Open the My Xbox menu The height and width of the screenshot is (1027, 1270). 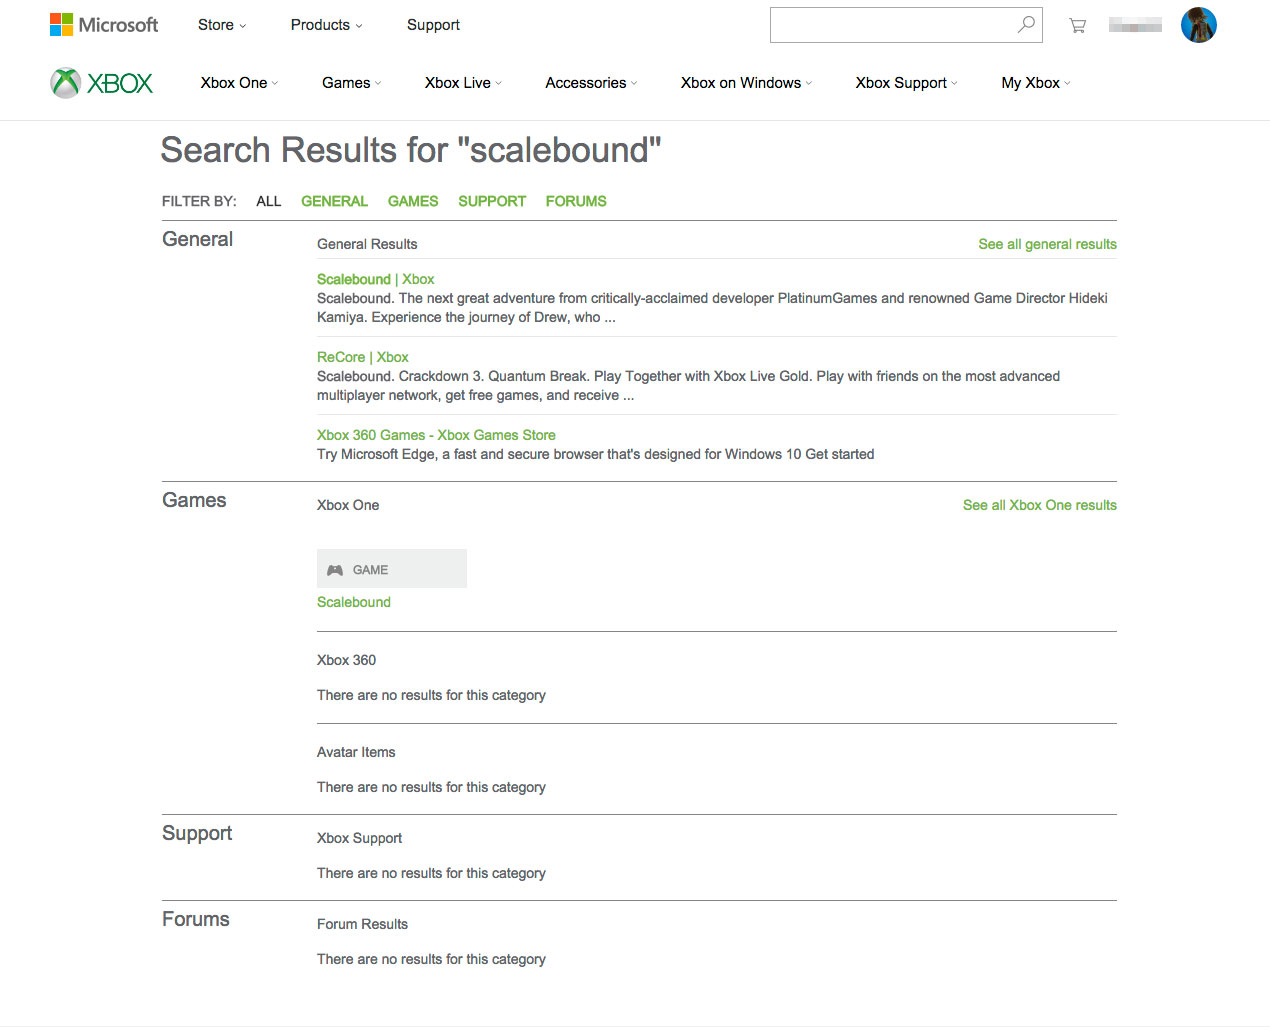tap(1036, 83)
